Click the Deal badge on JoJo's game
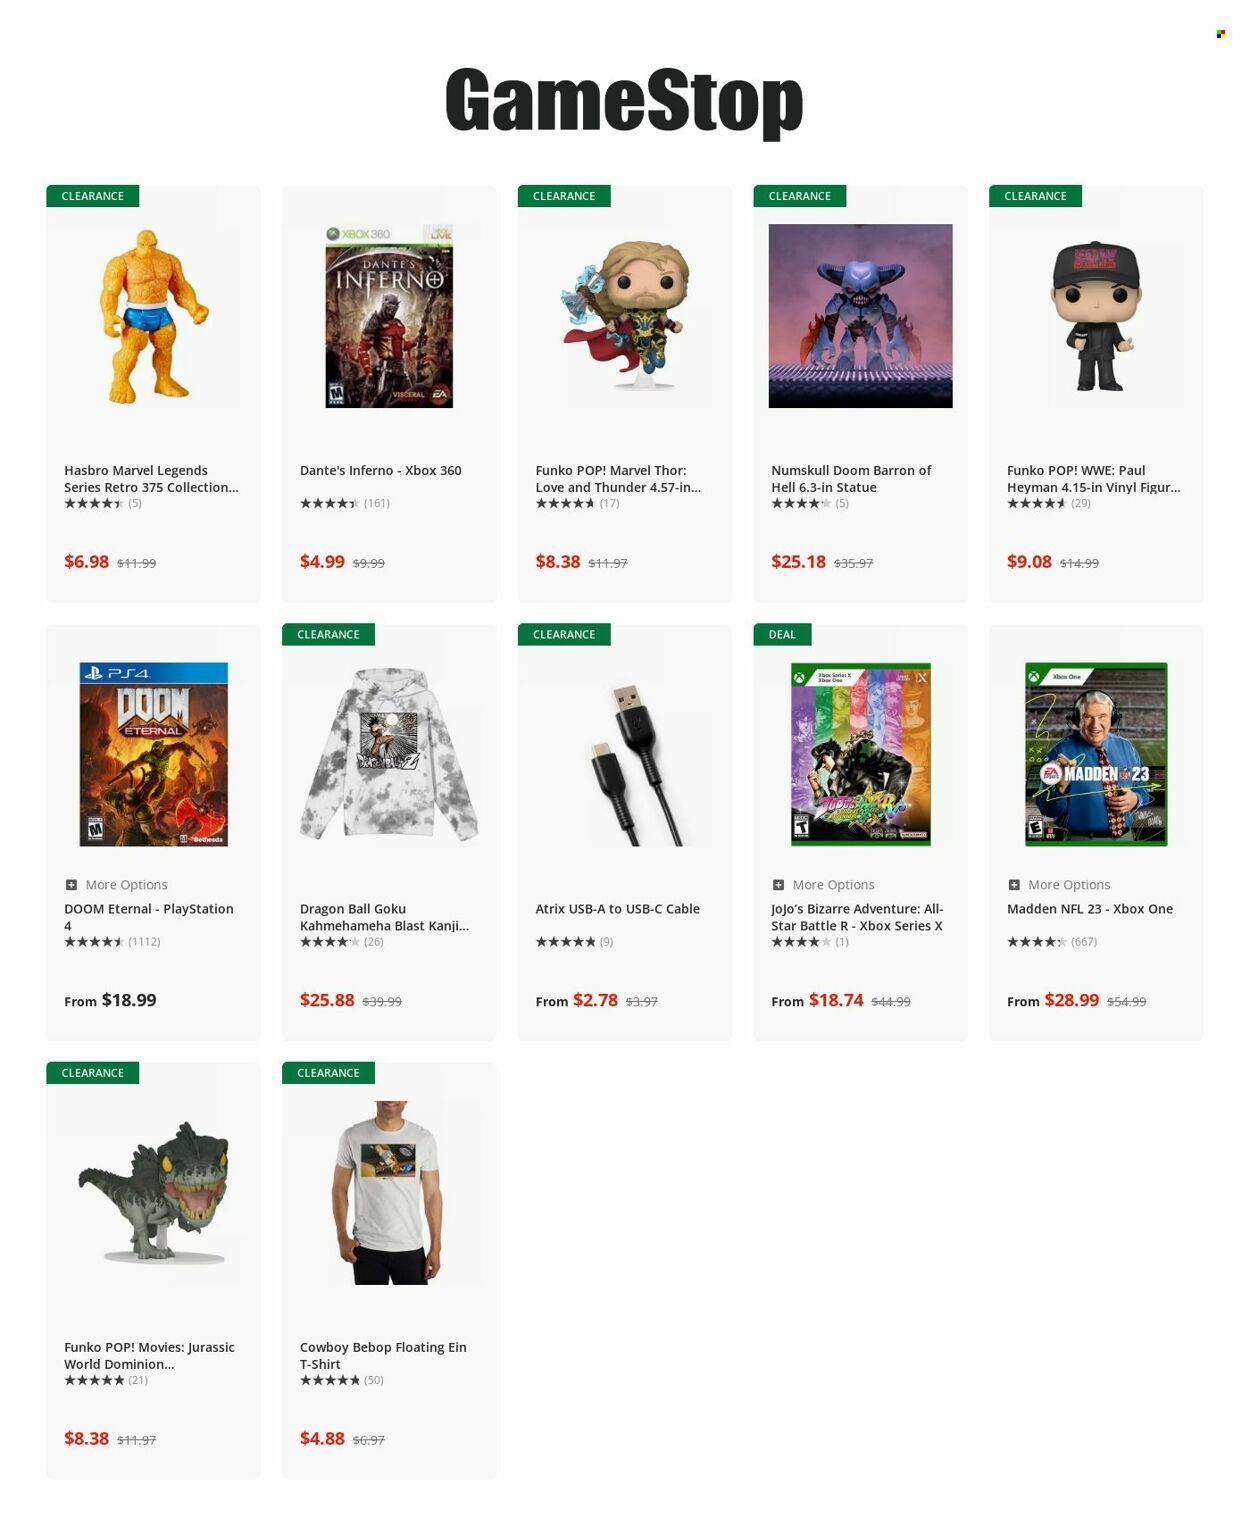 coord(782,634)
